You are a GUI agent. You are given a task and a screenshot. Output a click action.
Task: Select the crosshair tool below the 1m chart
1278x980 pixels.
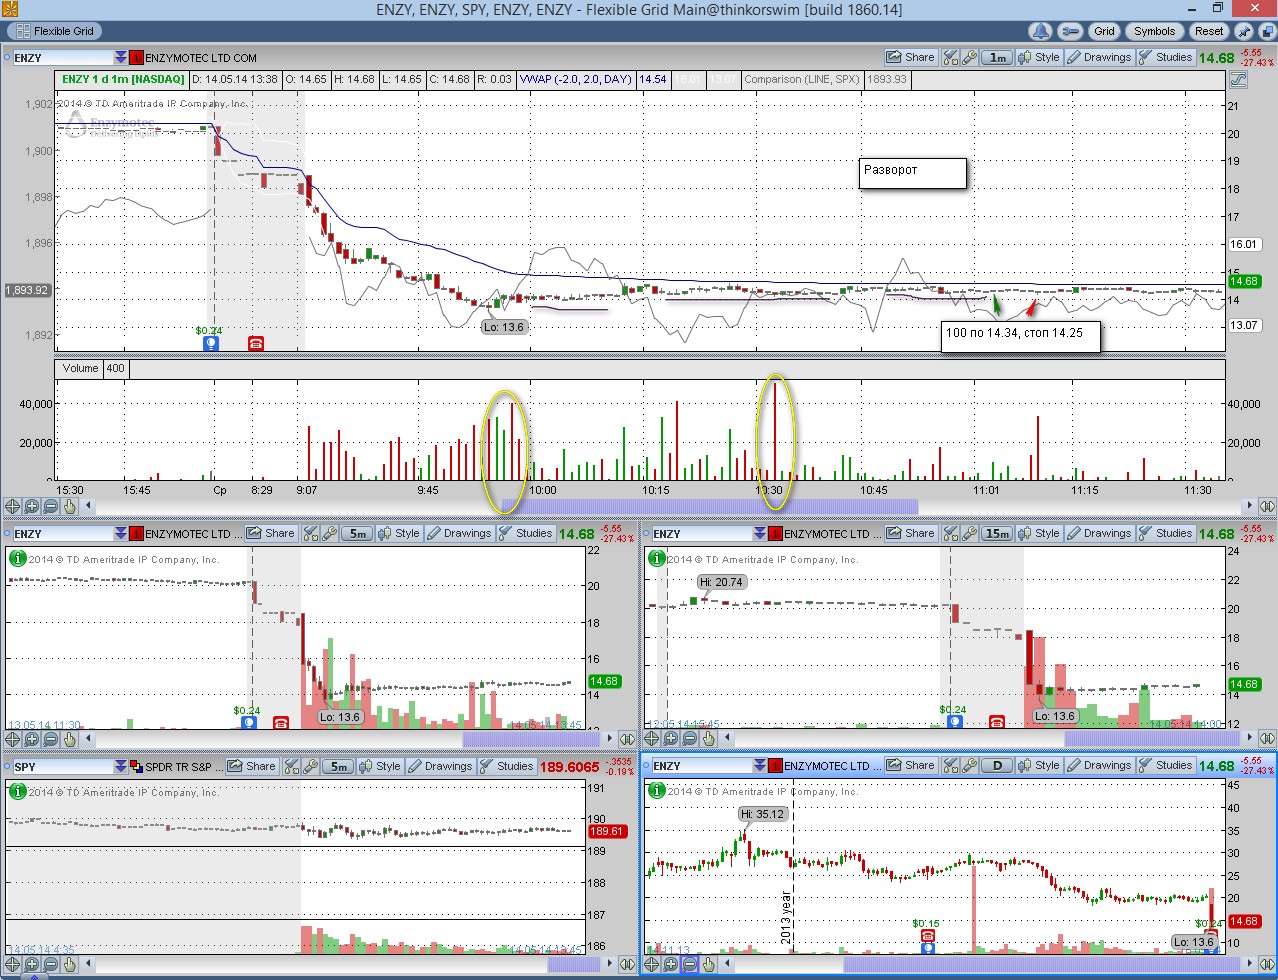[x=12, y=506]
